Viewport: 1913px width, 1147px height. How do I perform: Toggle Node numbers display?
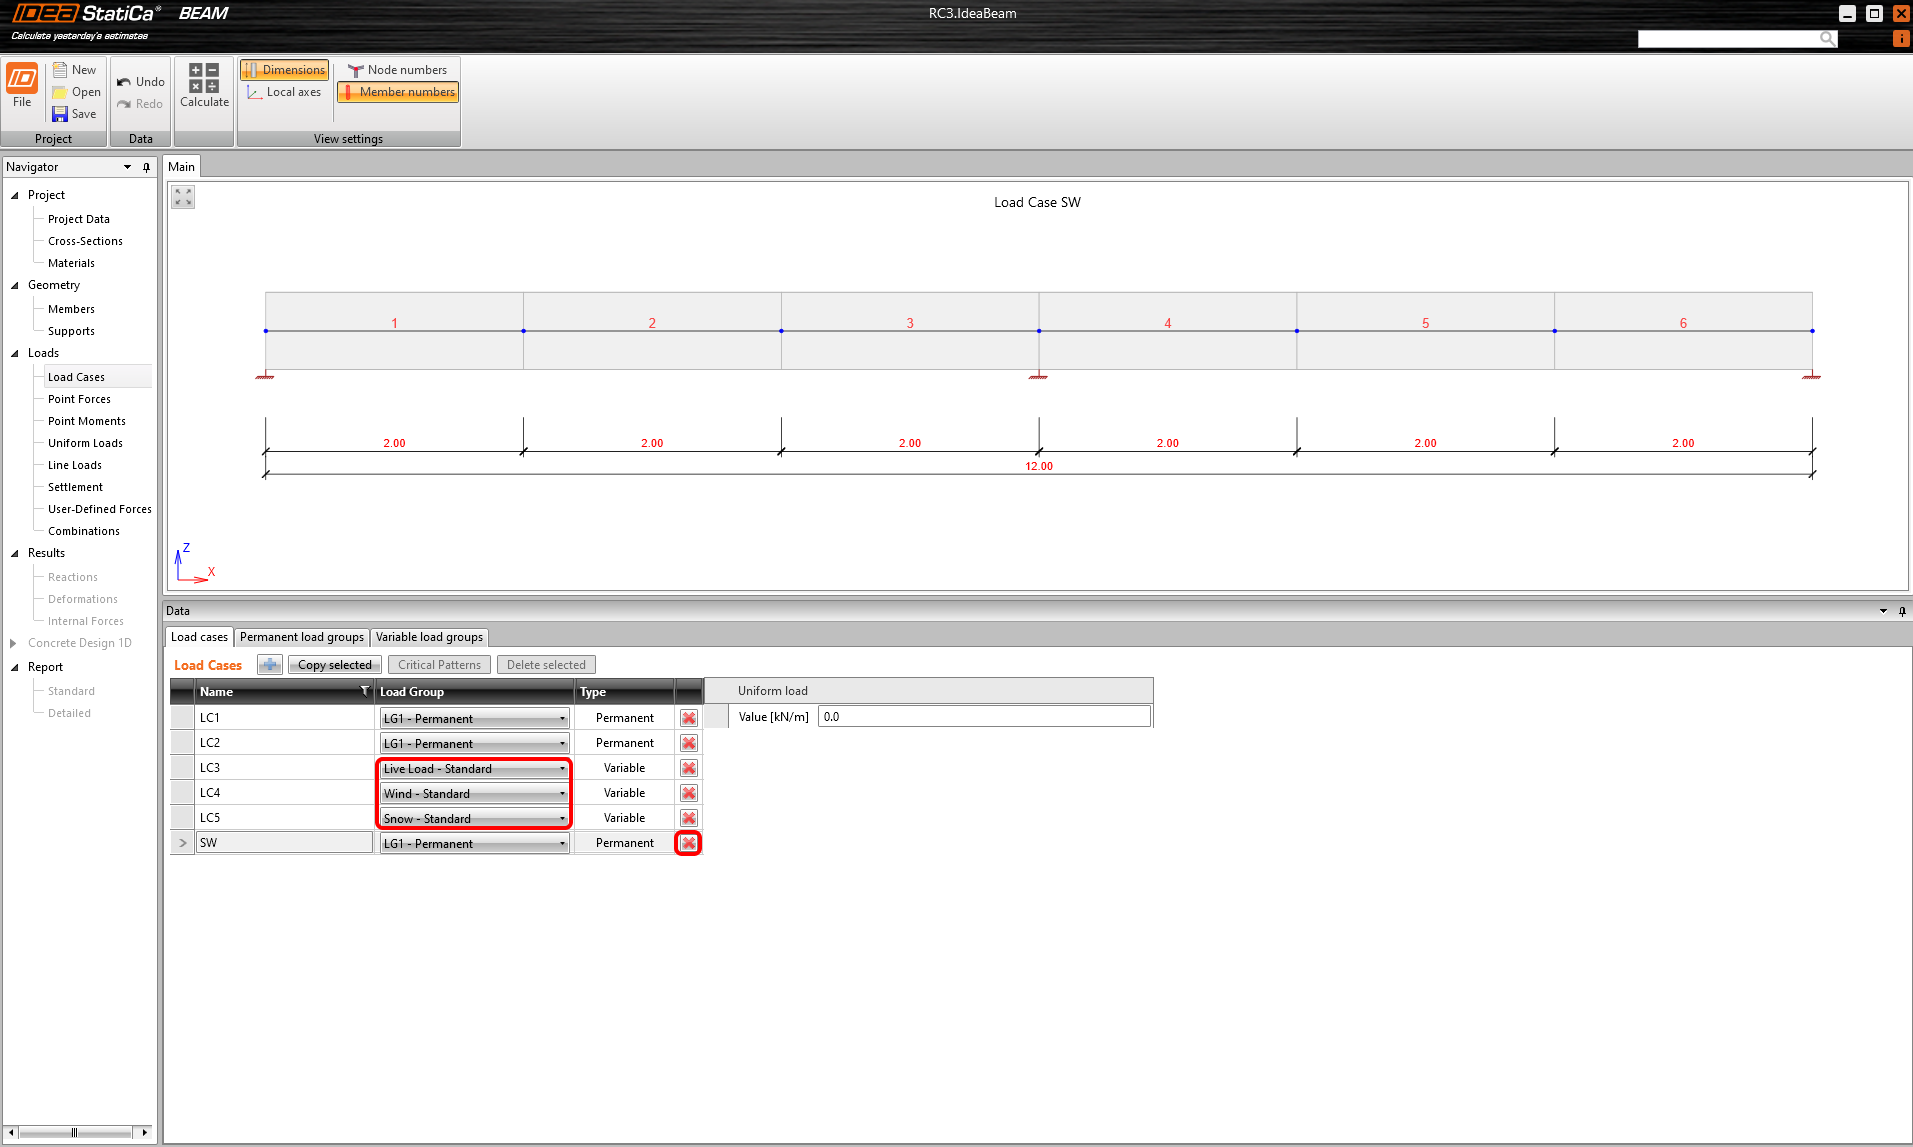(398, 70)
